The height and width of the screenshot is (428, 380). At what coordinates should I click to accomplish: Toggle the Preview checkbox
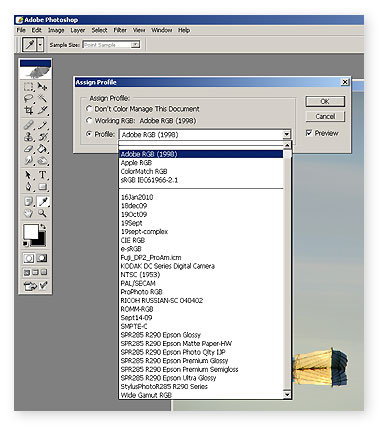[x=309, y=133]
